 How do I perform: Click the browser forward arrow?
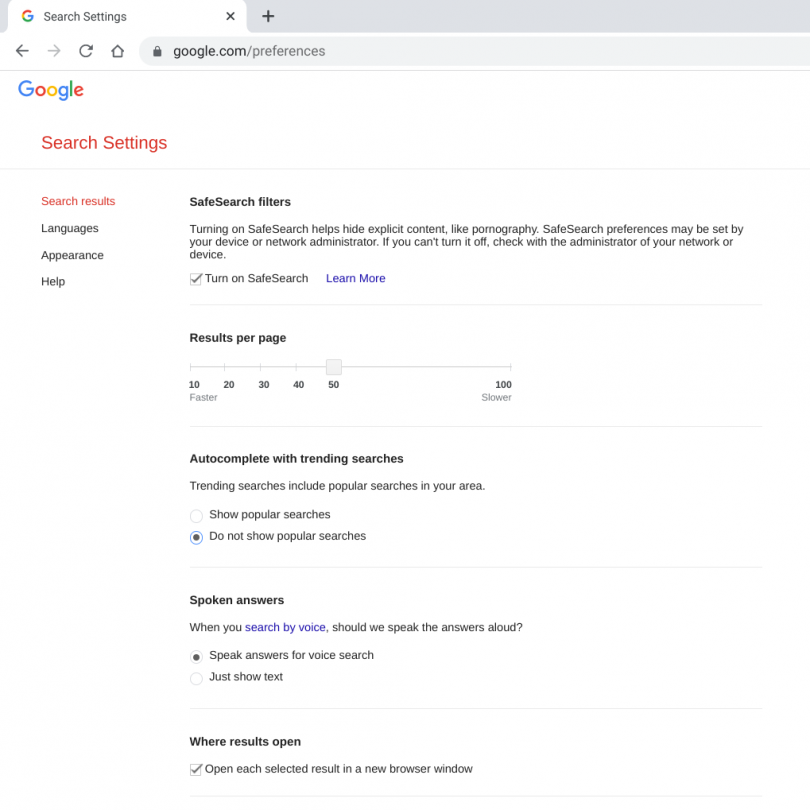click(53, 50)
